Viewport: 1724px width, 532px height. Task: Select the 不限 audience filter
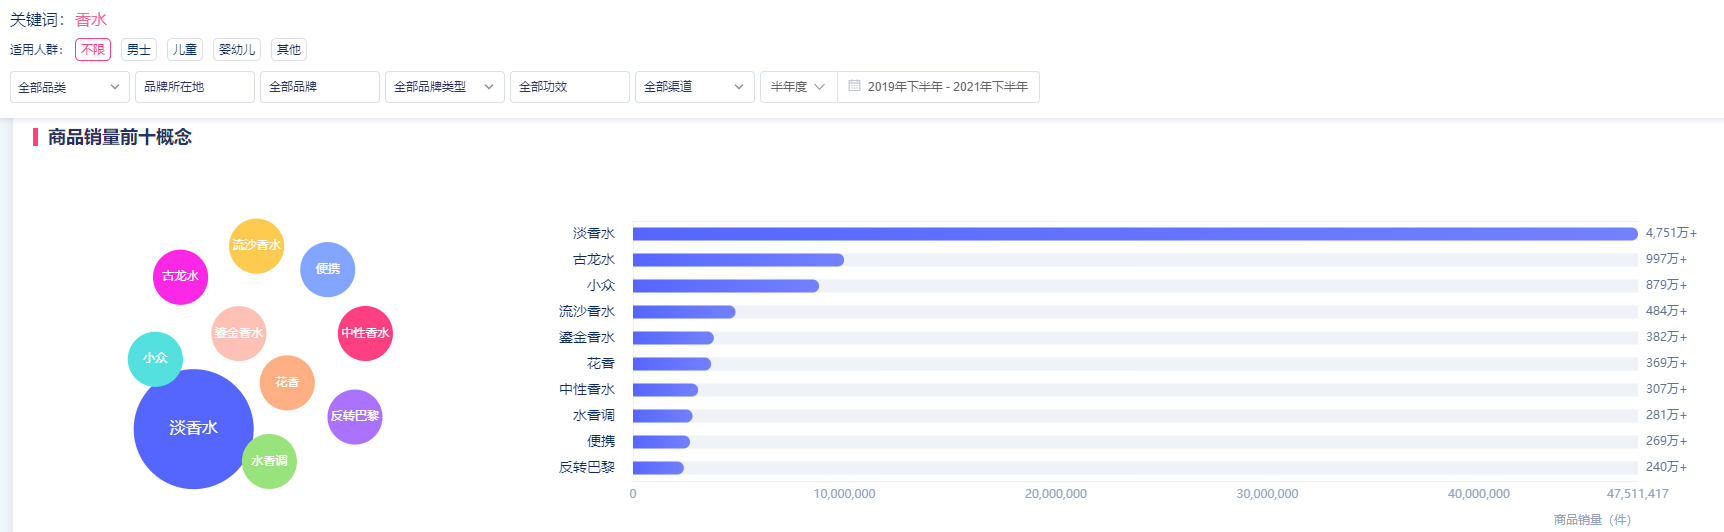coord(93,50)
